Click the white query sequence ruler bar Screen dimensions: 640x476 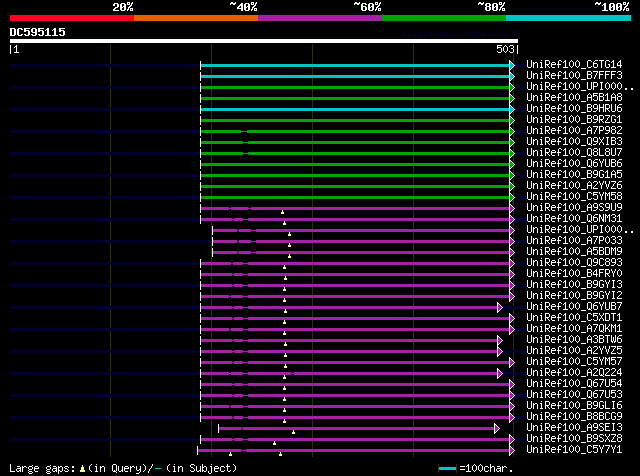[263, 41]
